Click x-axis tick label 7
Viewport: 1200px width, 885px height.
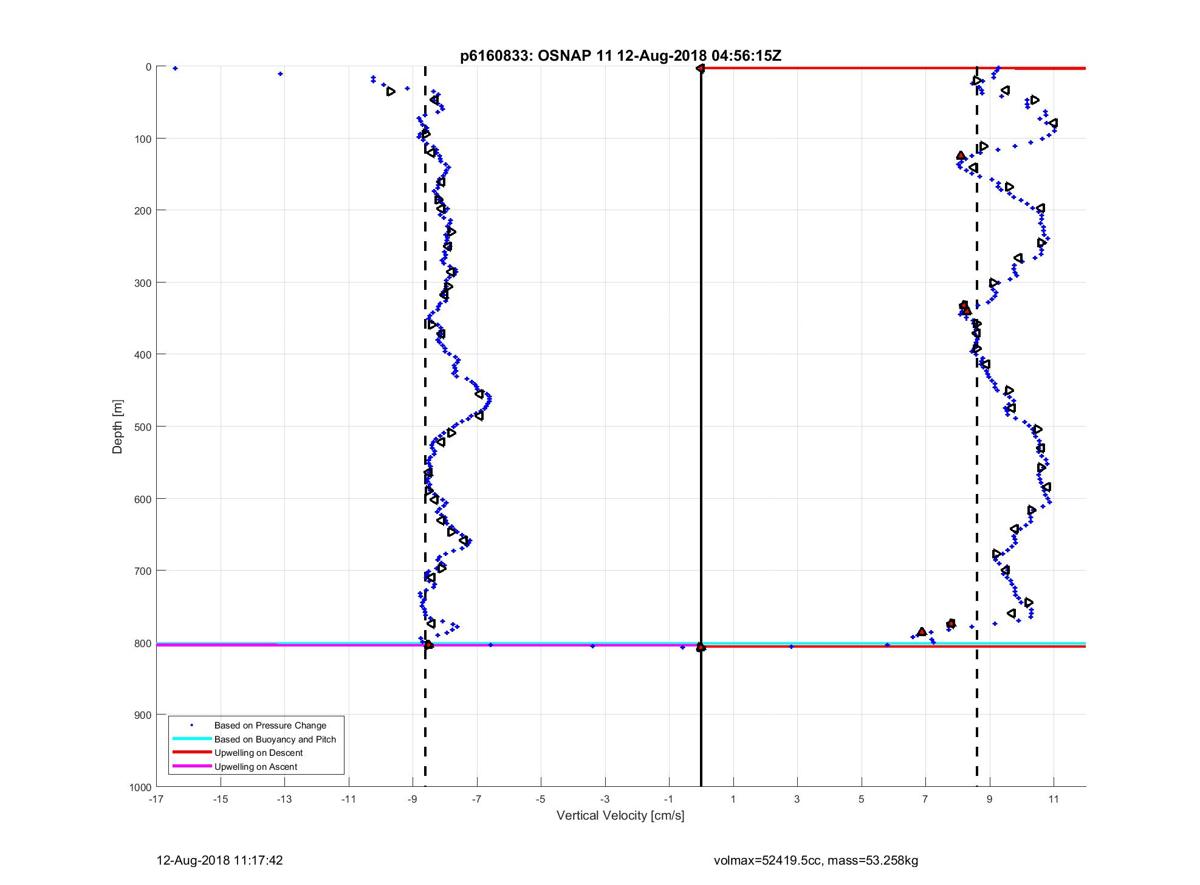(925, 799)
